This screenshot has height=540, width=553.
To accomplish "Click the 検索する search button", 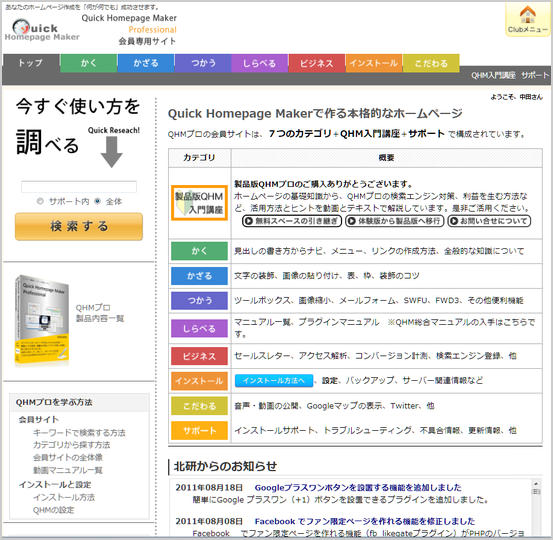I will (x=79, y=226).
